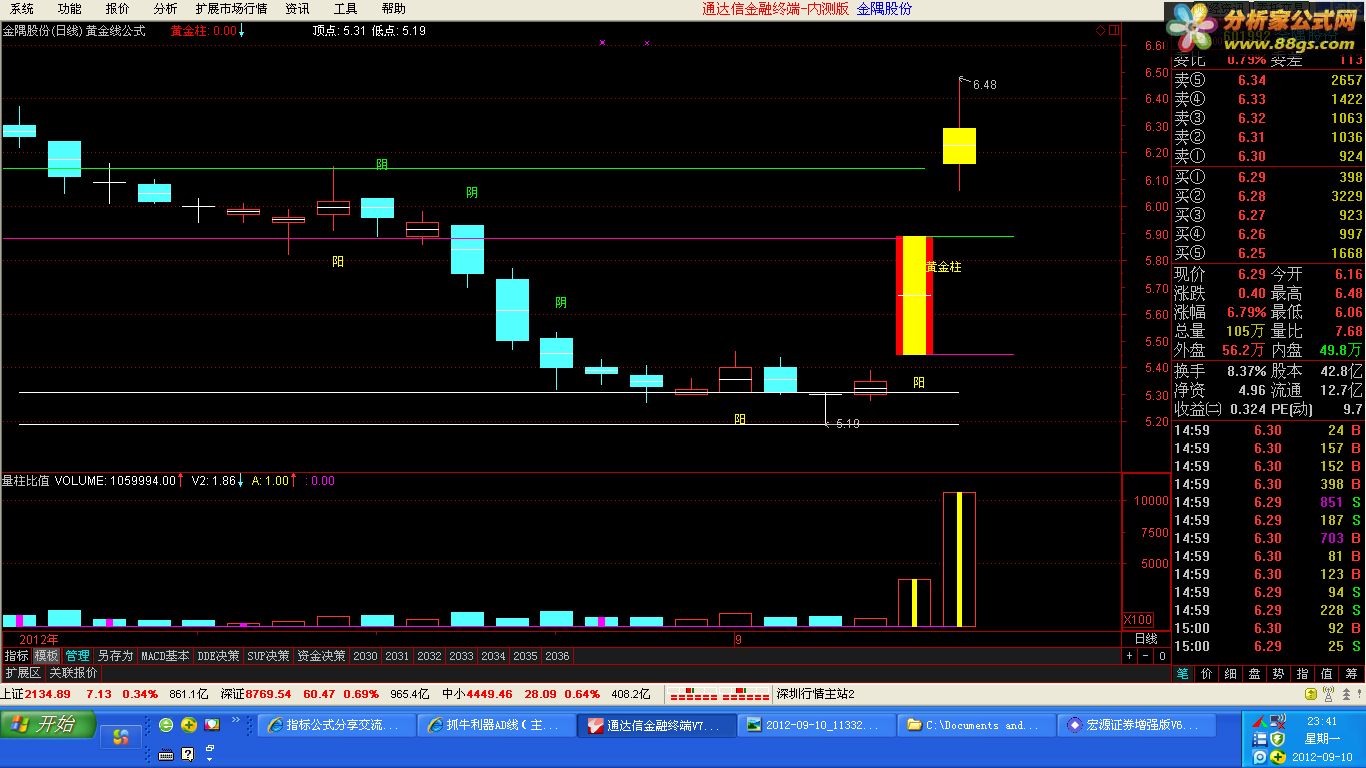Select template 2033
Viewport: 1366px width, 768px height.
(x=461, y=656)
